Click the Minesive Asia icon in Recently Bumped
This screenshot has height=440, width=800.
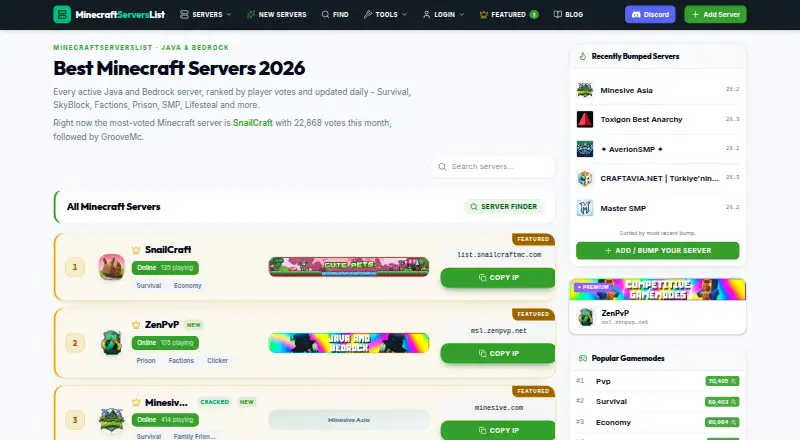point(585,90)
